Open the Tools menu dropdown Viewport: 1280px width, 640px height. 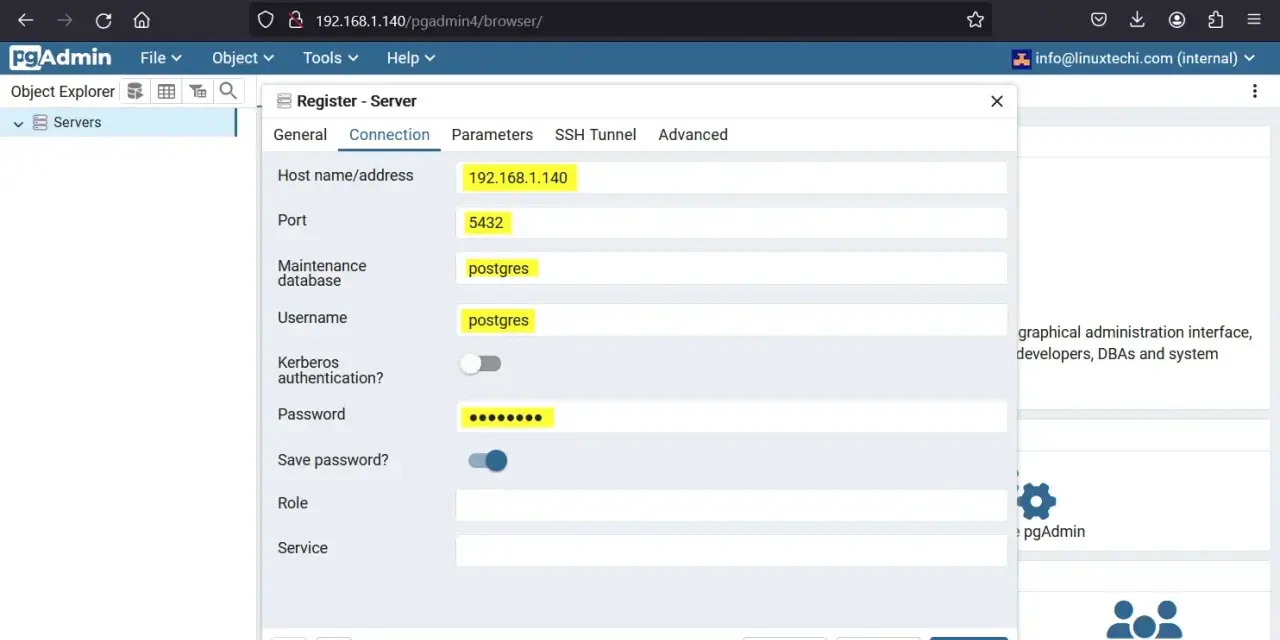330,58
